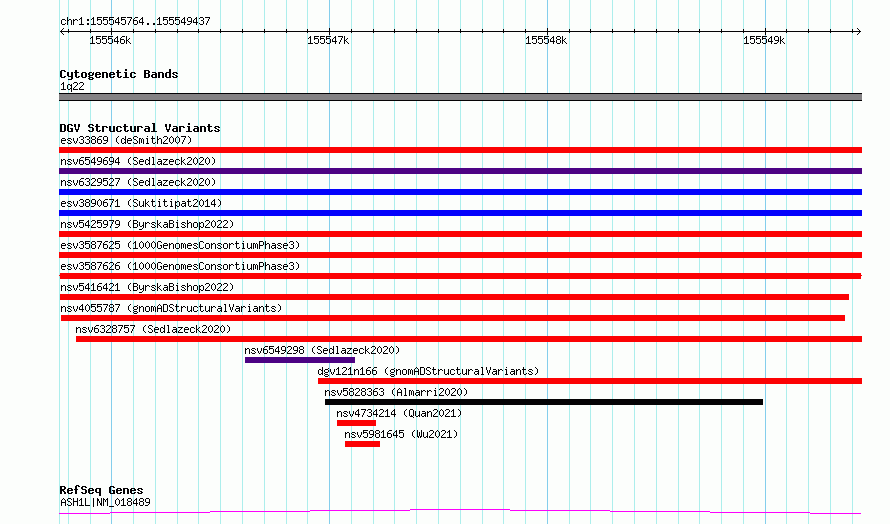This screenshot has height=524, width=890.
Task: Select the 1q22 band label
Action: point(72,87)
